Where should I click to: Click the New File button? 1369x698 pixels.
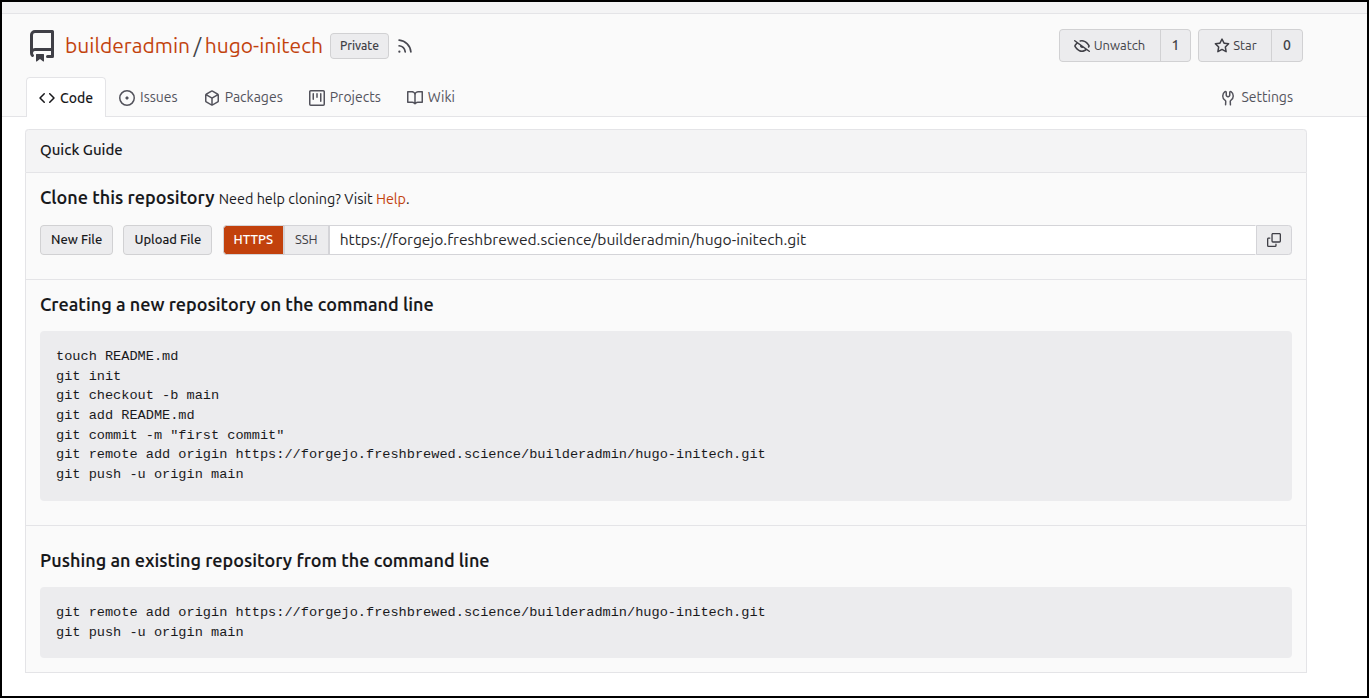(77, 240)
